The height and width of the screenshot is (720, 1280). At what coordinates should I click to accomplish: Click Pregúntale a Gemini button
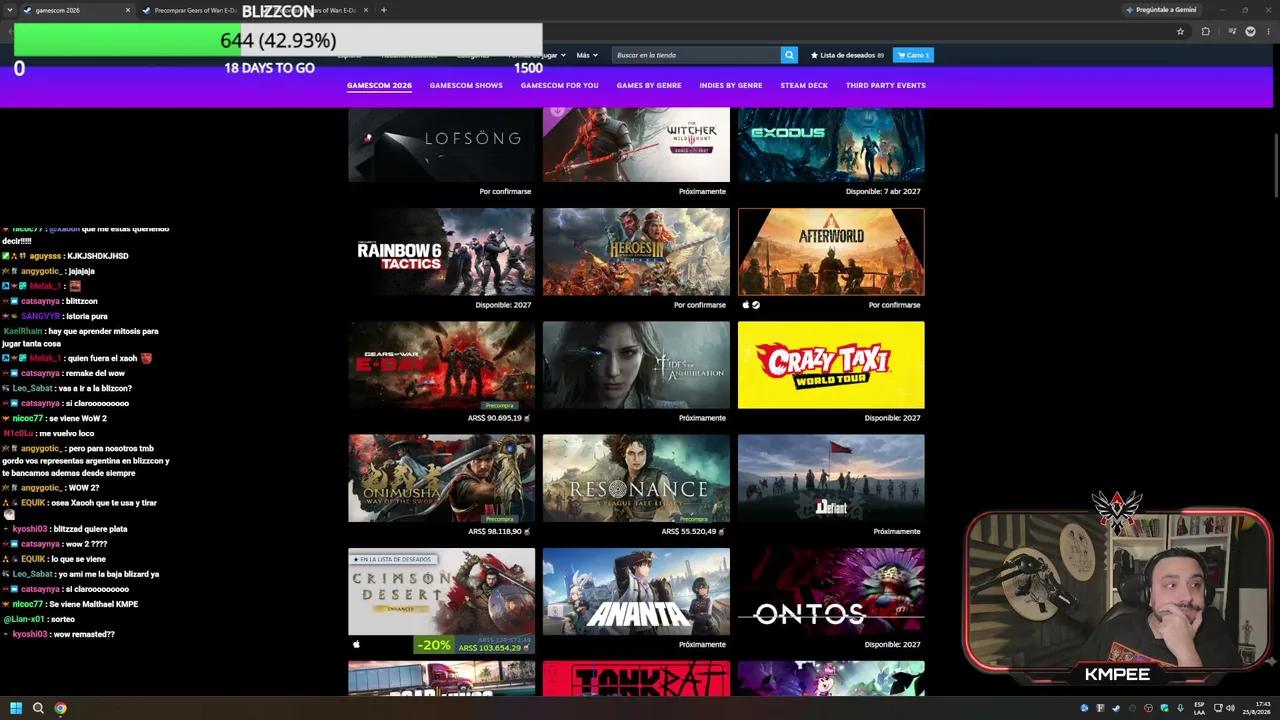point(1160,10)
